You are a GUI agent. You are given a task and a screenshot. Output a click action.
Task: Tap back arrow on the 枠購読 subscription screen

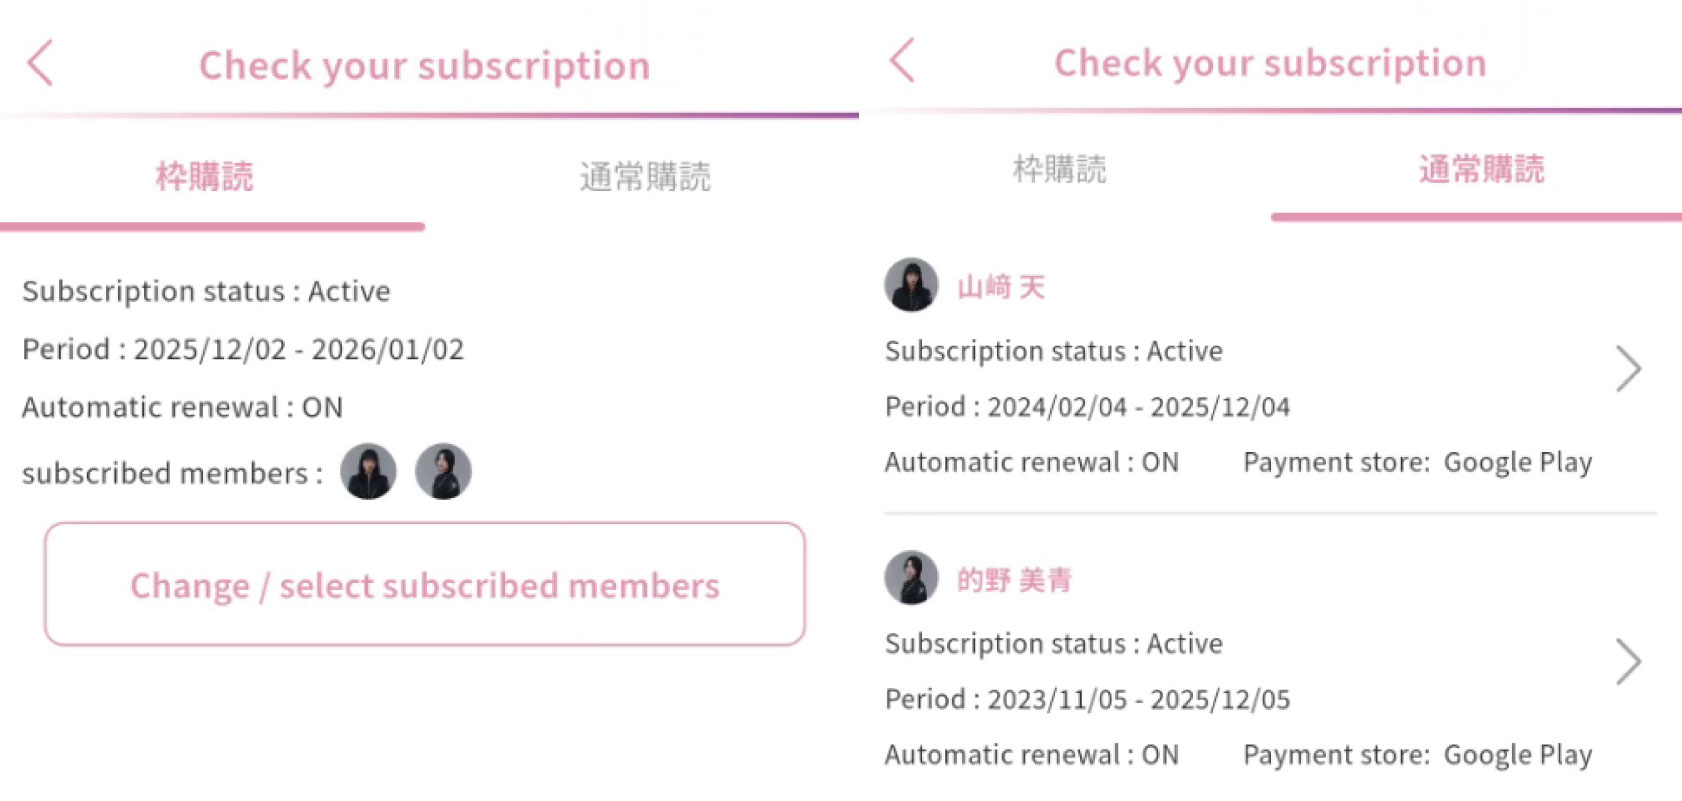[40, 64]
